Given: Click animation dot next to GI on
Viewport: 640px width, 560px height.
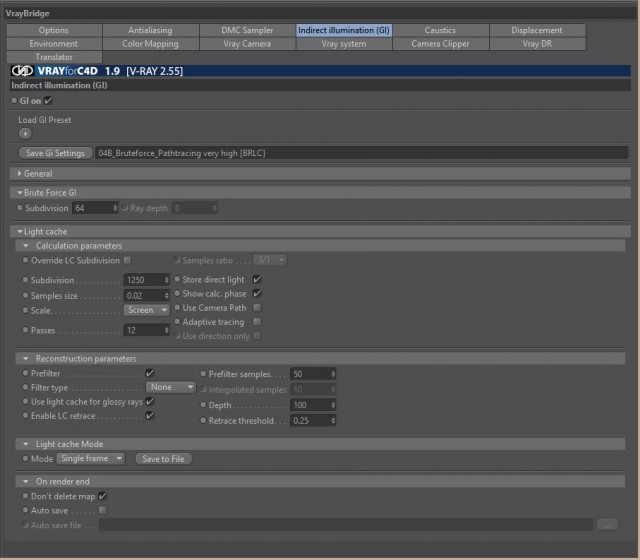Looking at the screenshot, I should (14, 100).
